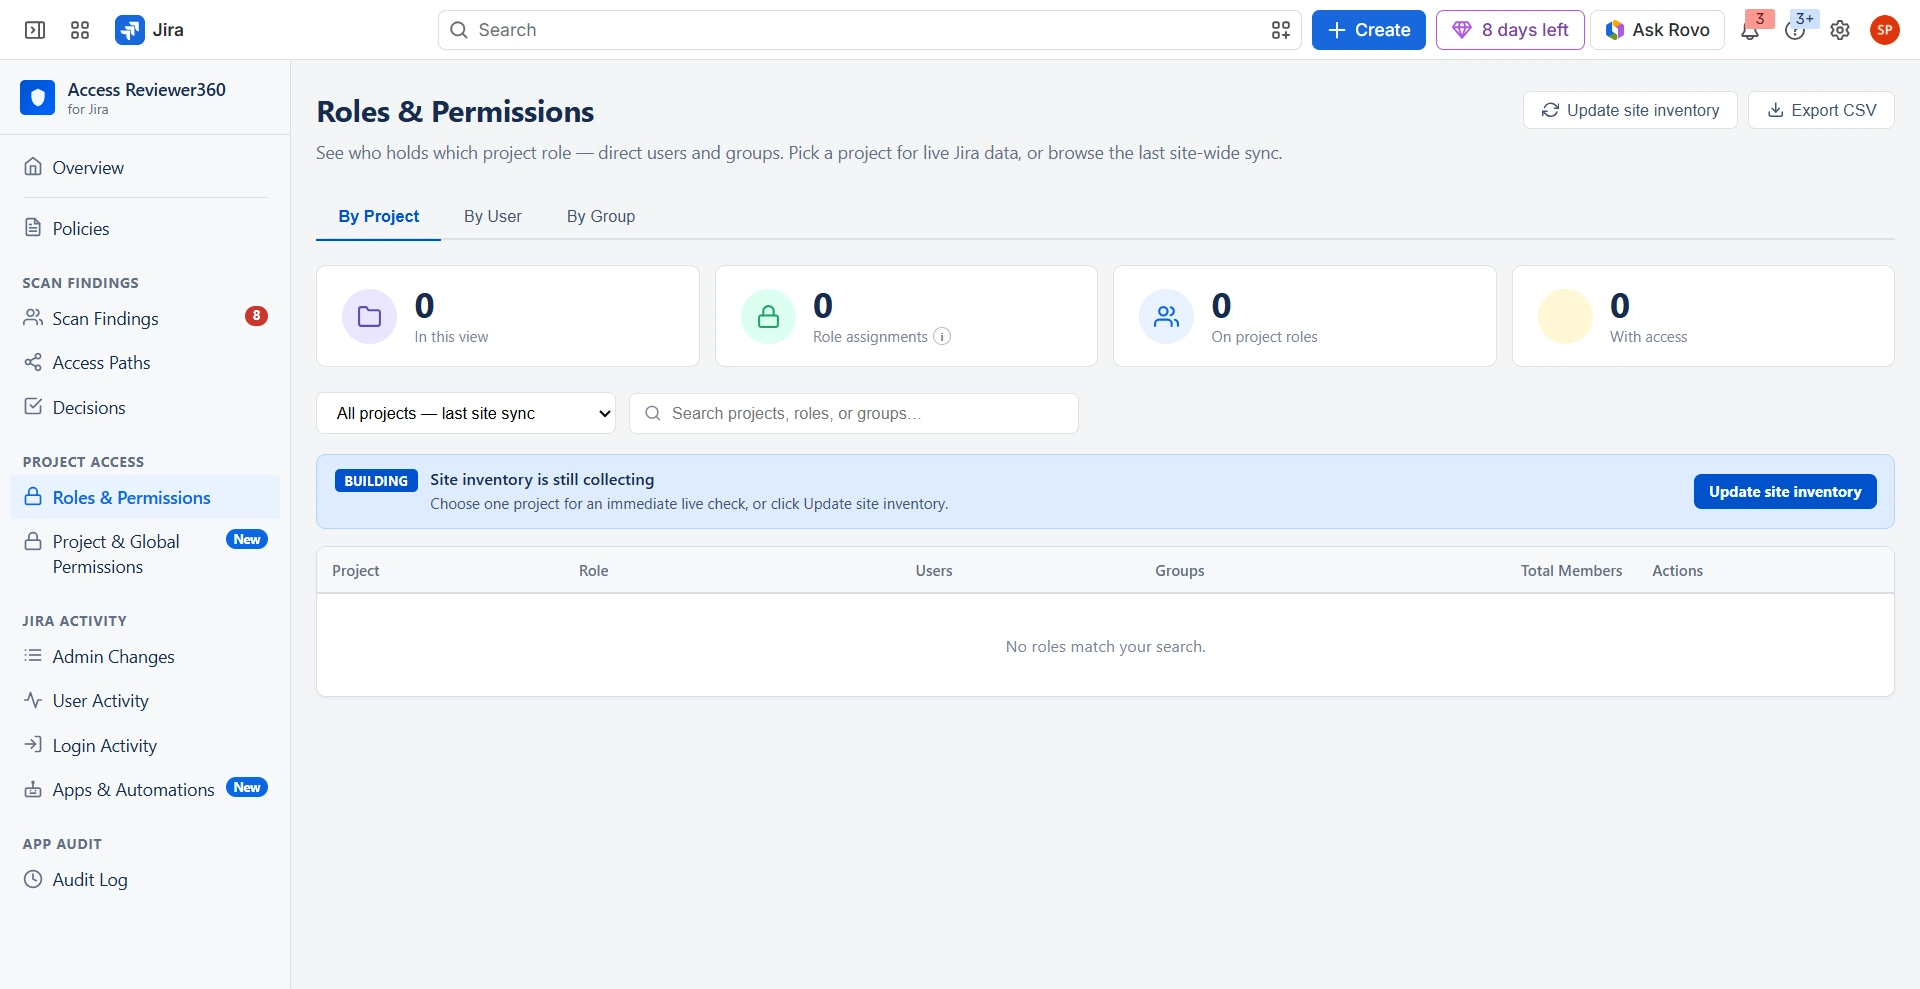
Task: Click the Role column header
Action: [x=594, y=571]
